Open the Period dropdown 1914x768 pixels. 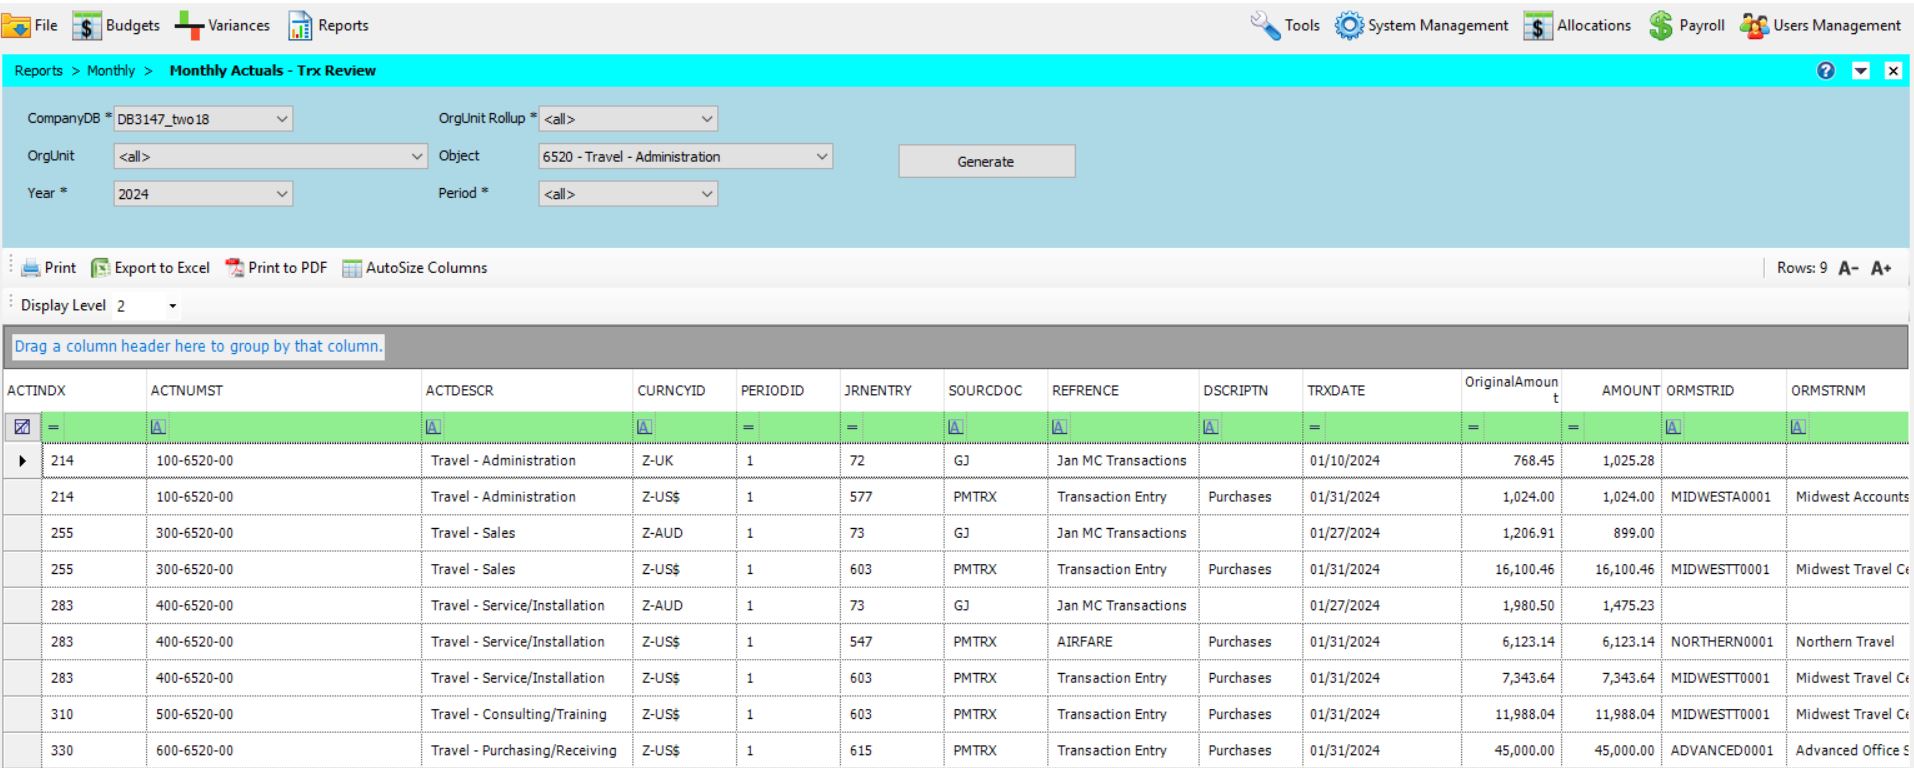click(x=707, y=194)
